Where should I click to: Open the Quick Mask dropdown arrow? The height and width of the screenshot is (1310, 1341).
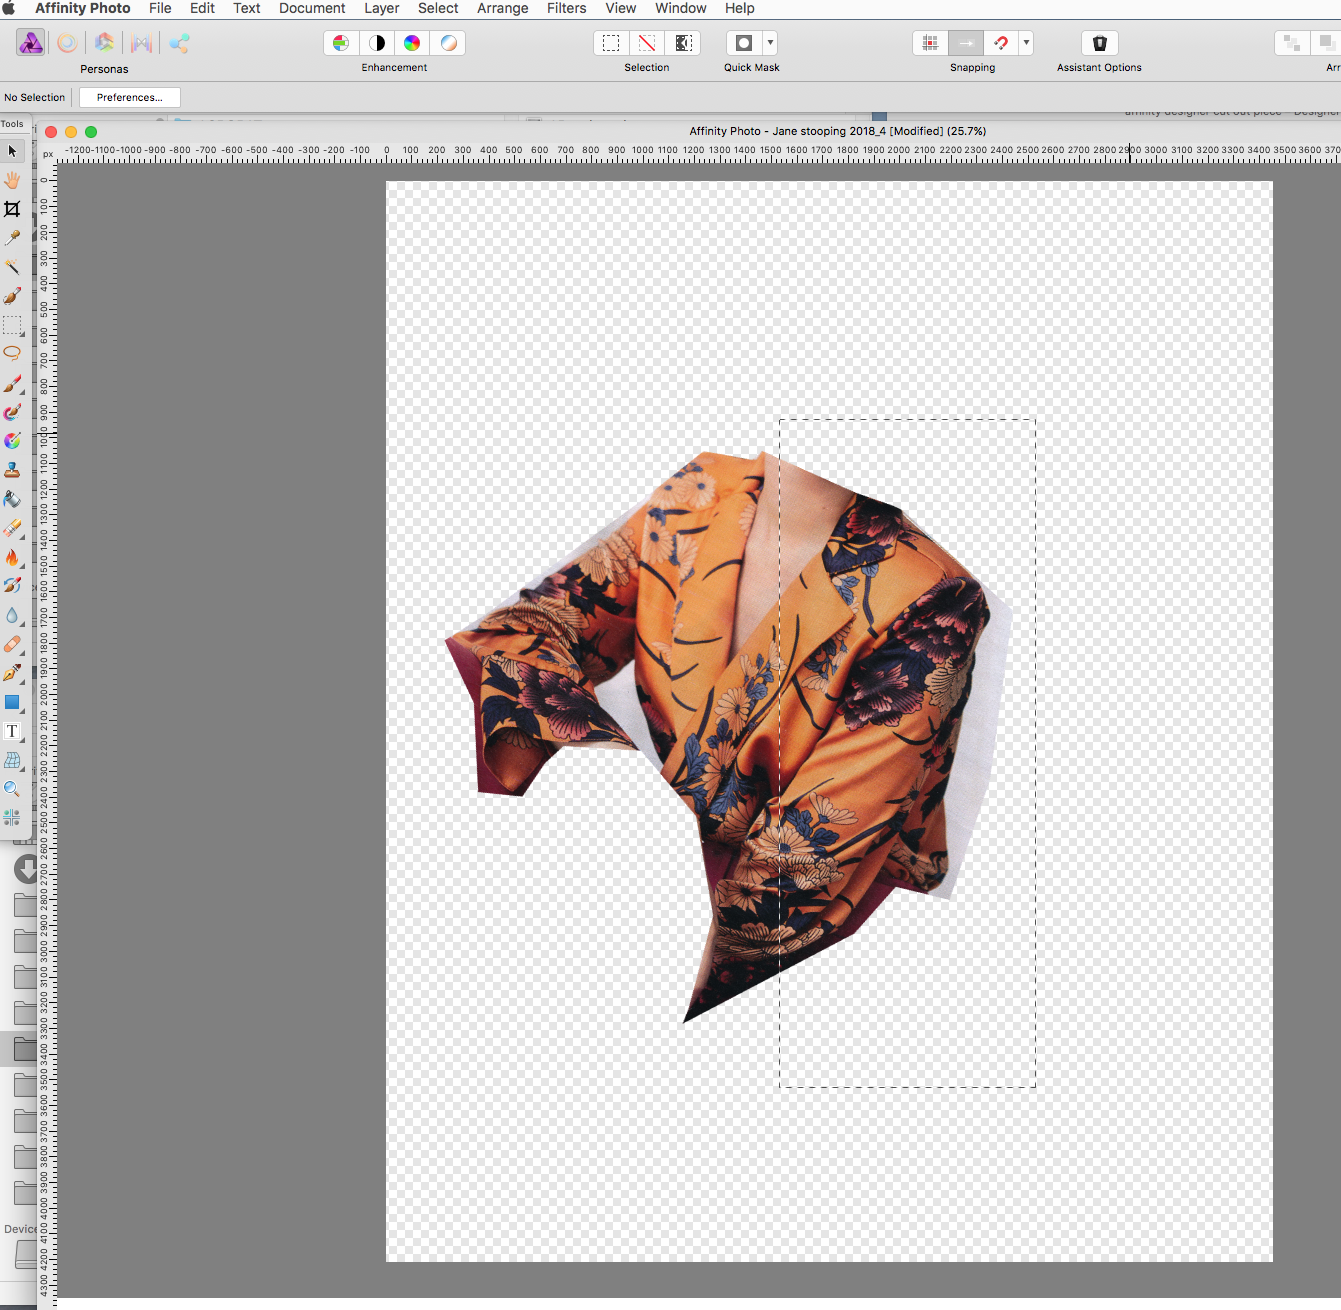[x=770, y=43]
